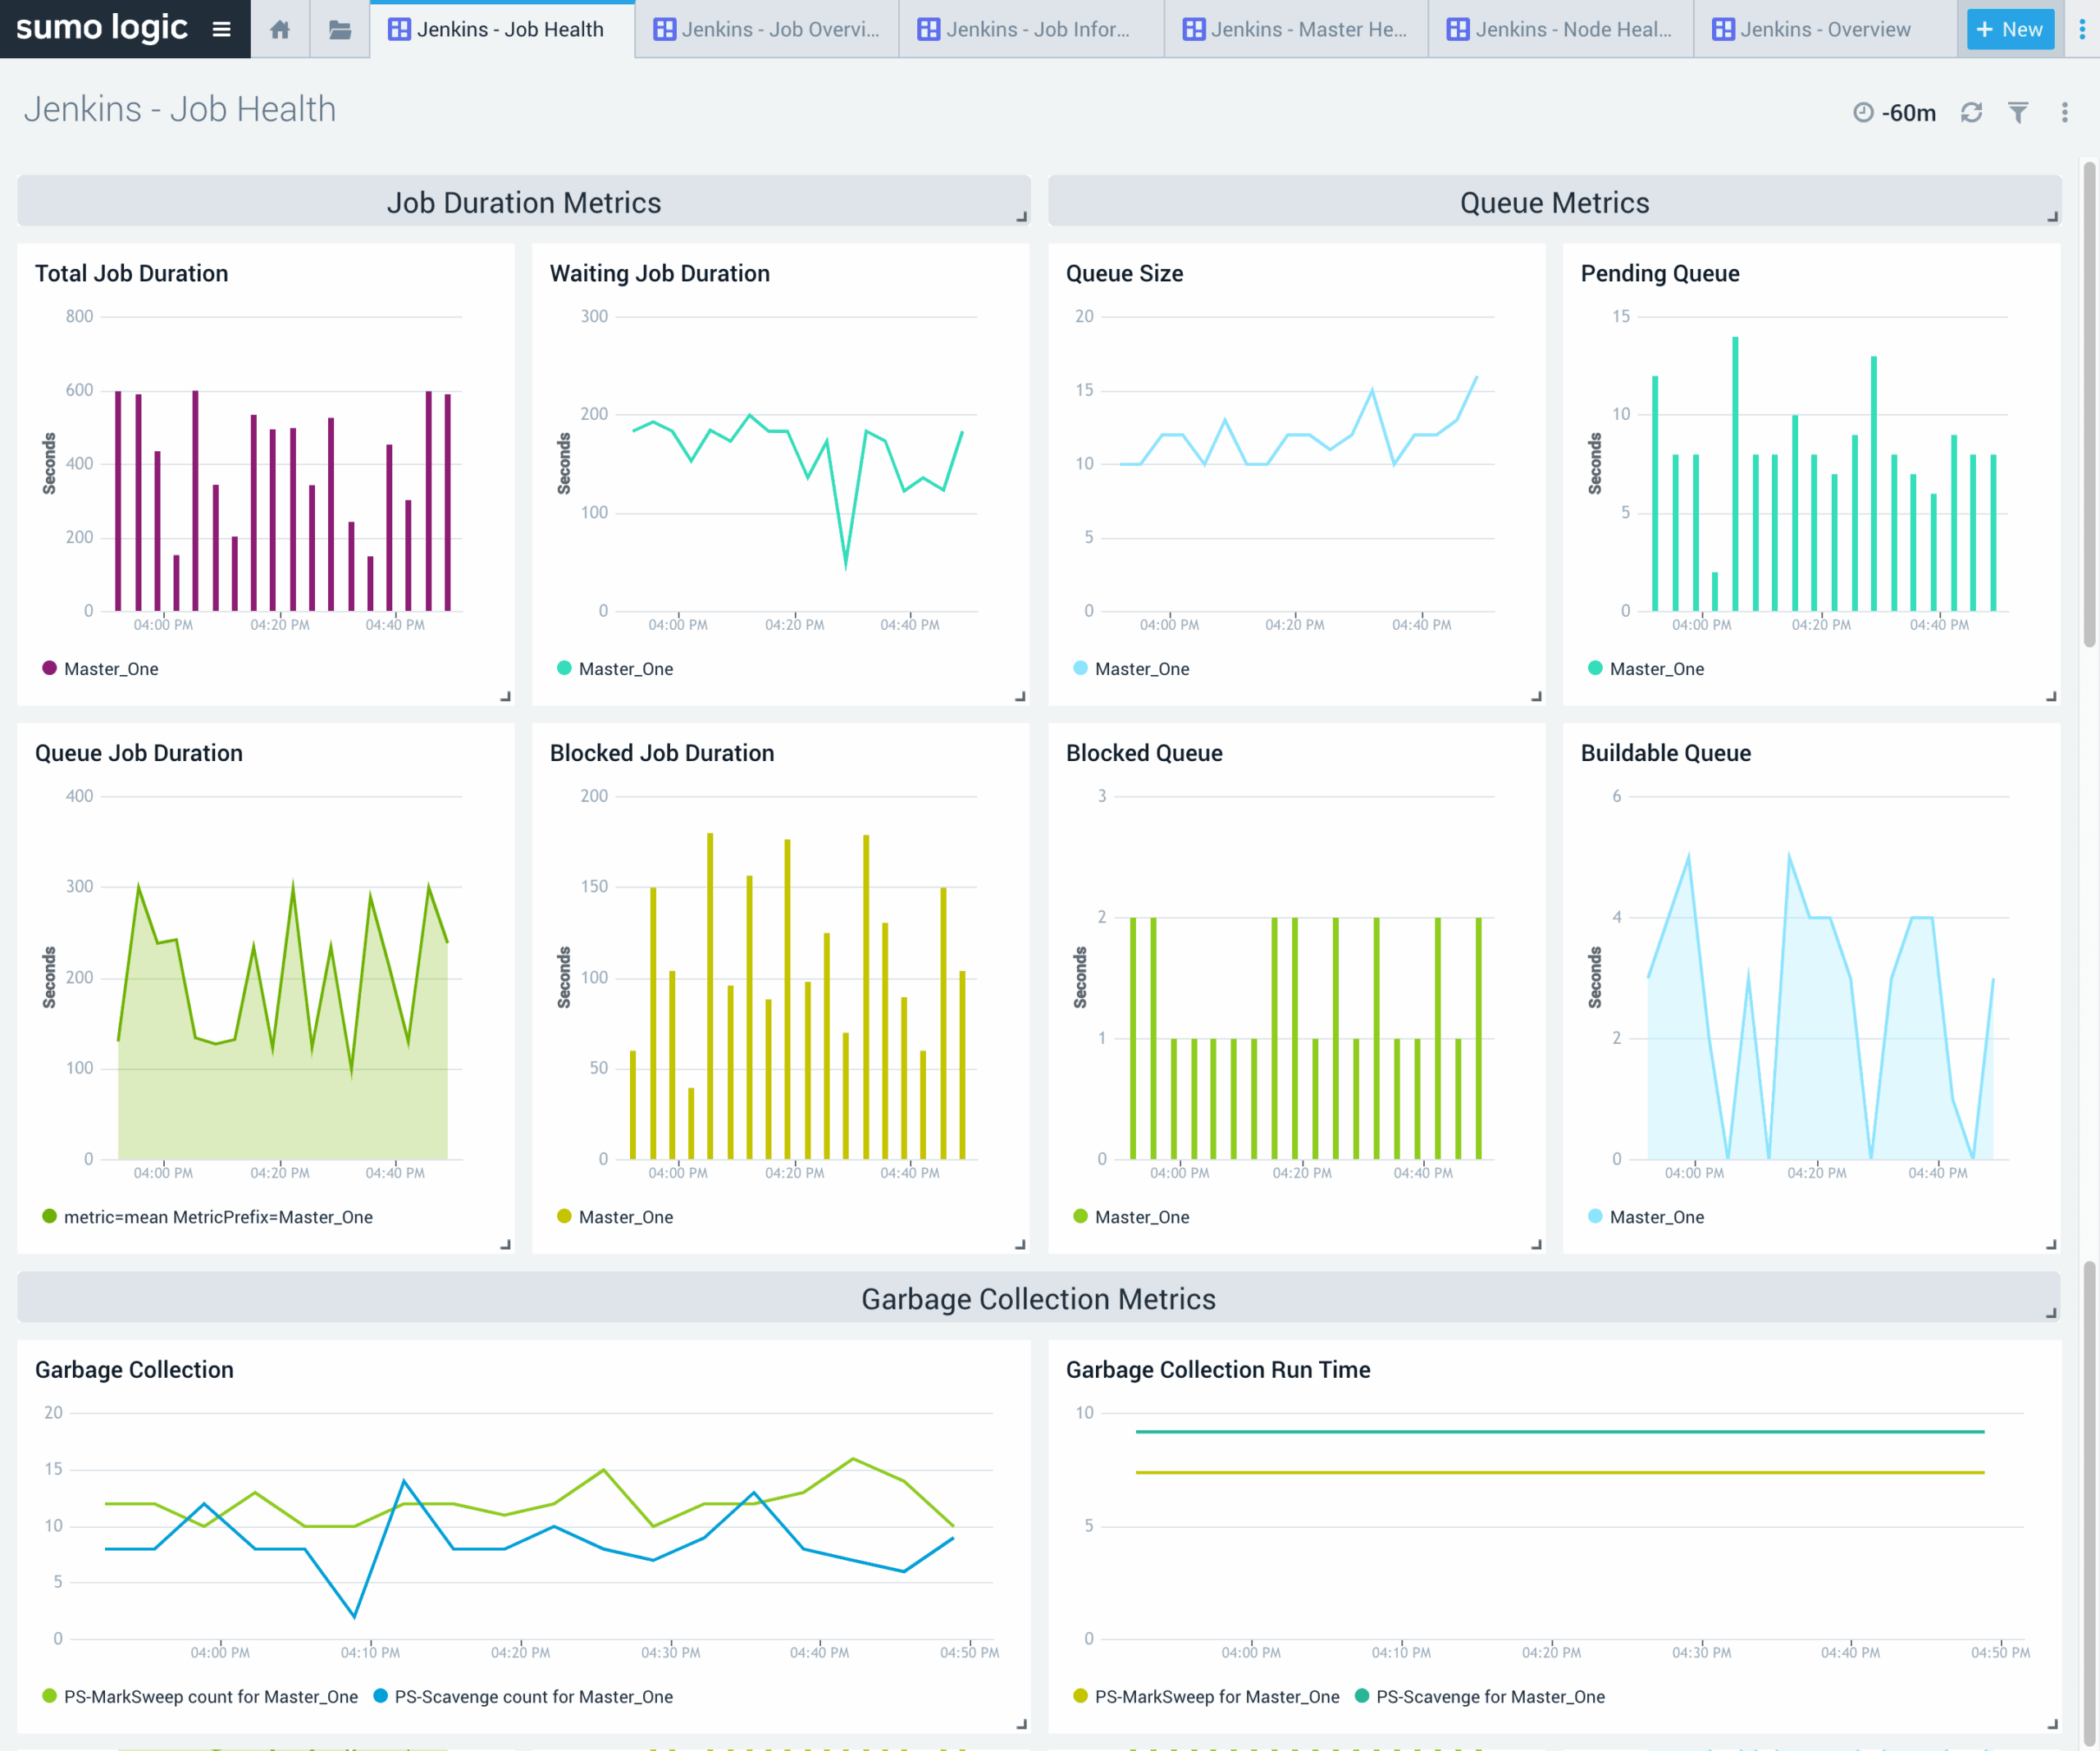Image resolution: width=2100 pixels, height=1751 pixels.
Task: Open the Library folder icon
Action: (x=340, y=29)
